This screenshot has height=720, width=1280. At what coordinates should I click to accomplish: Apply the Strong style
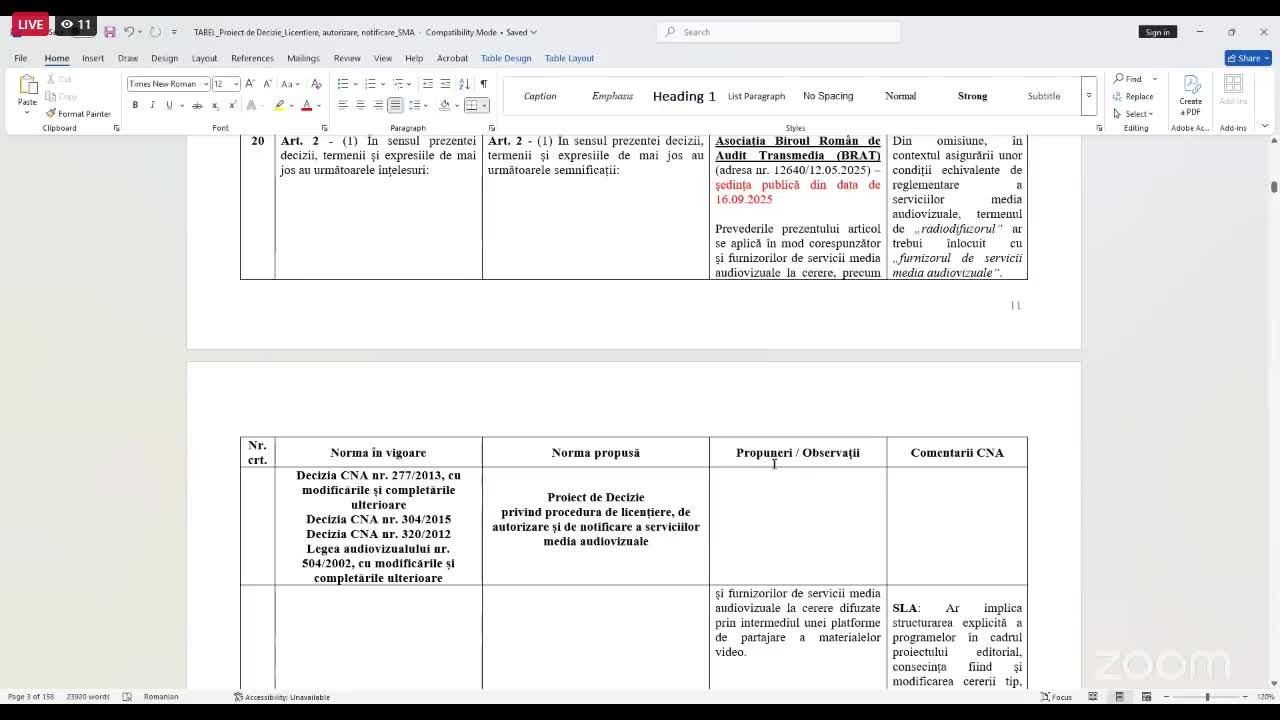(972, 96)
